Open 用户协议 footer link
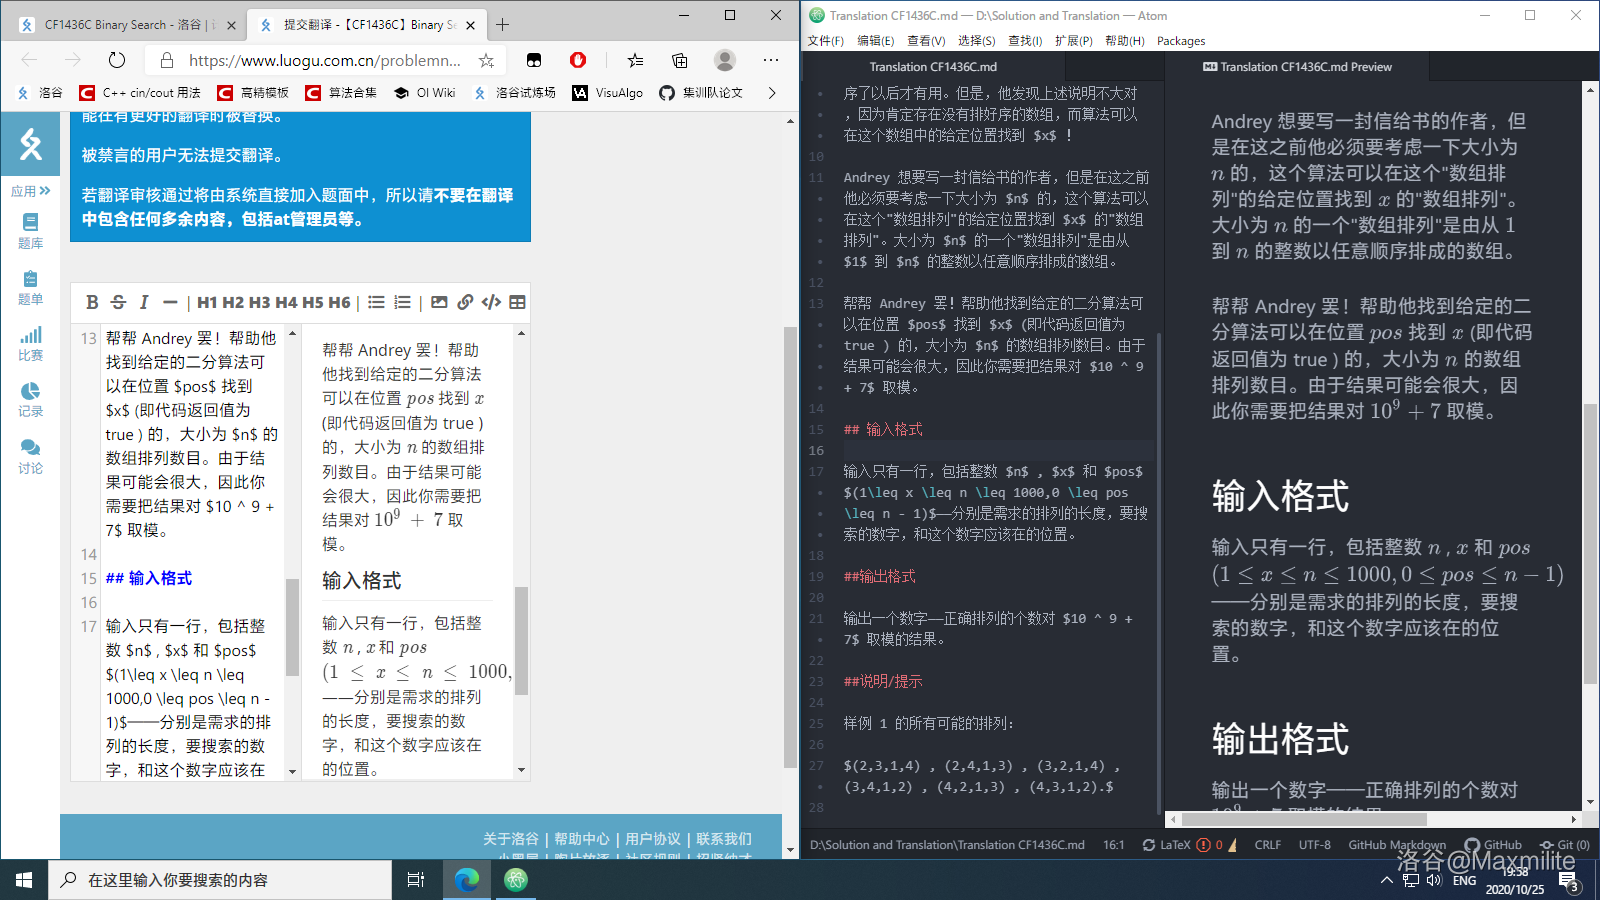 pyautogui.click(x=653, y=839)
